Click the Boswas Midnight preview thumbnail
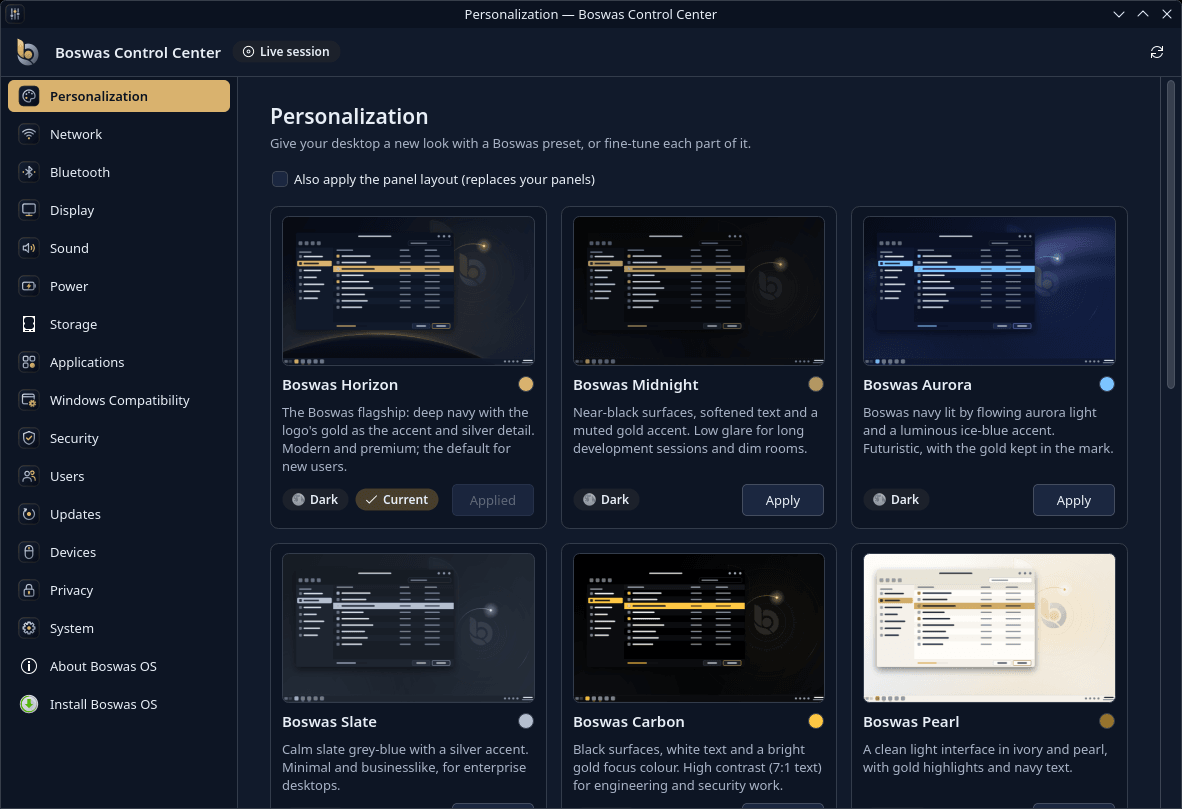 click(x=699, y=290)
